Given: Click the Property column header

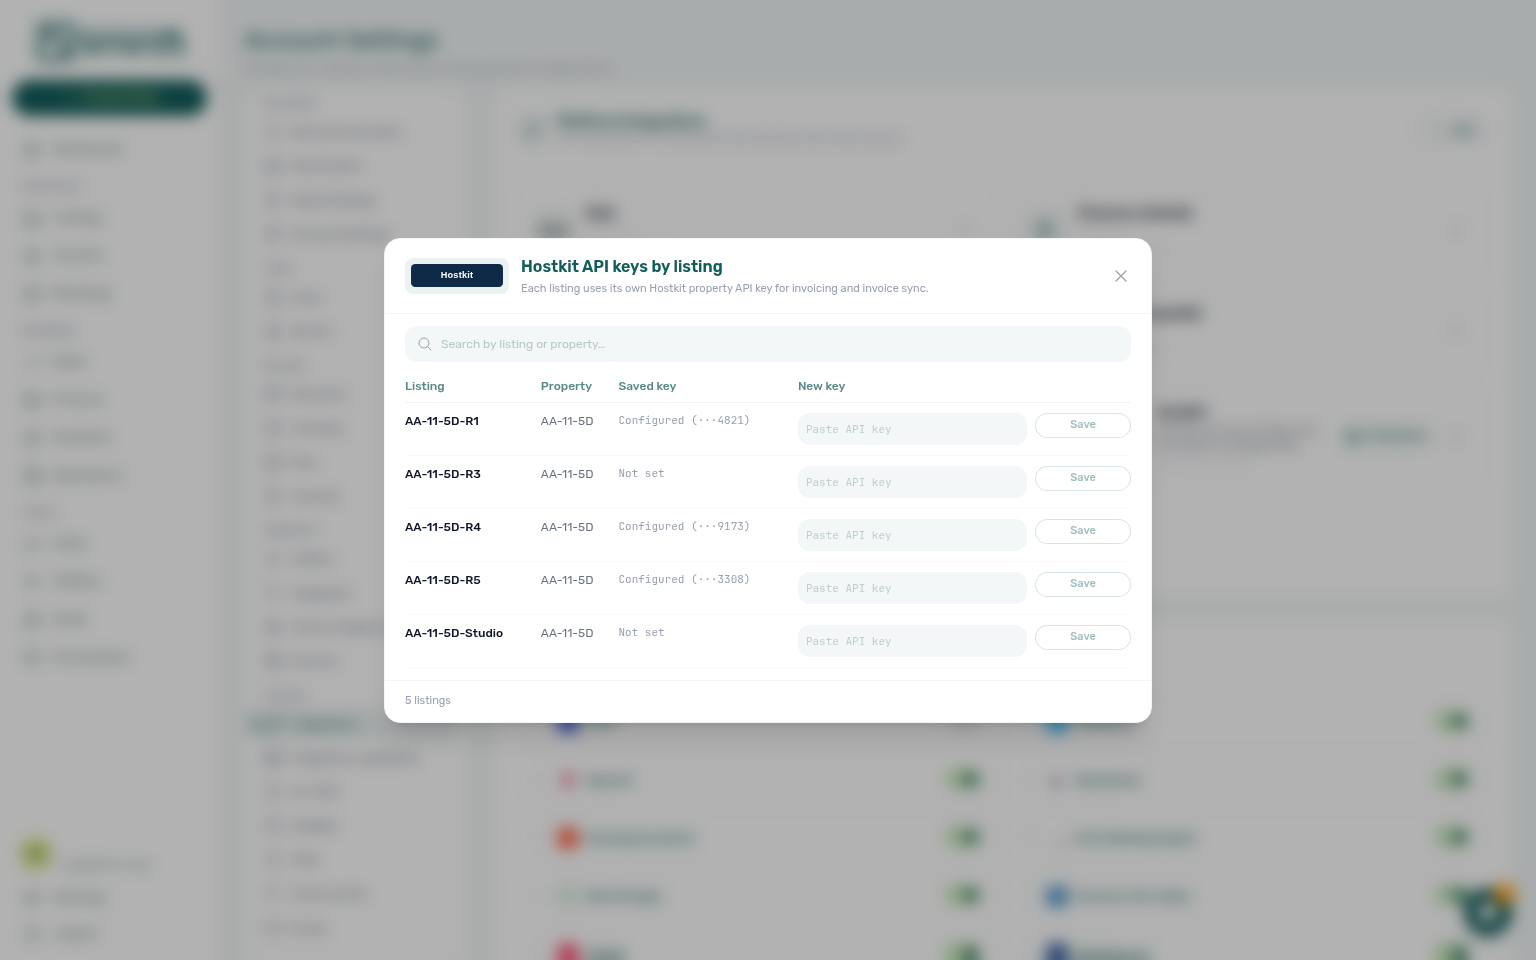Looking at the screenshot, I should tap(566, 386).
